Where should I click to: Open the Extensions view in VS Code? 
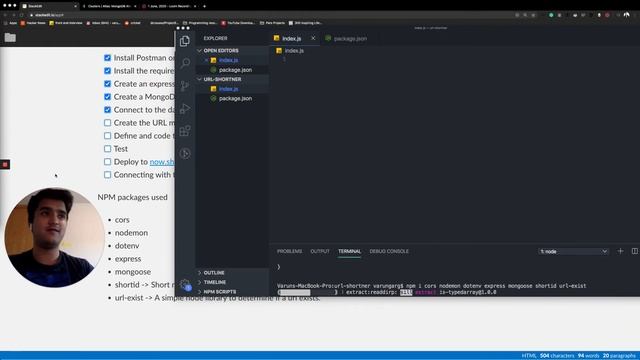pyautogui.click(x=185, y=131)
